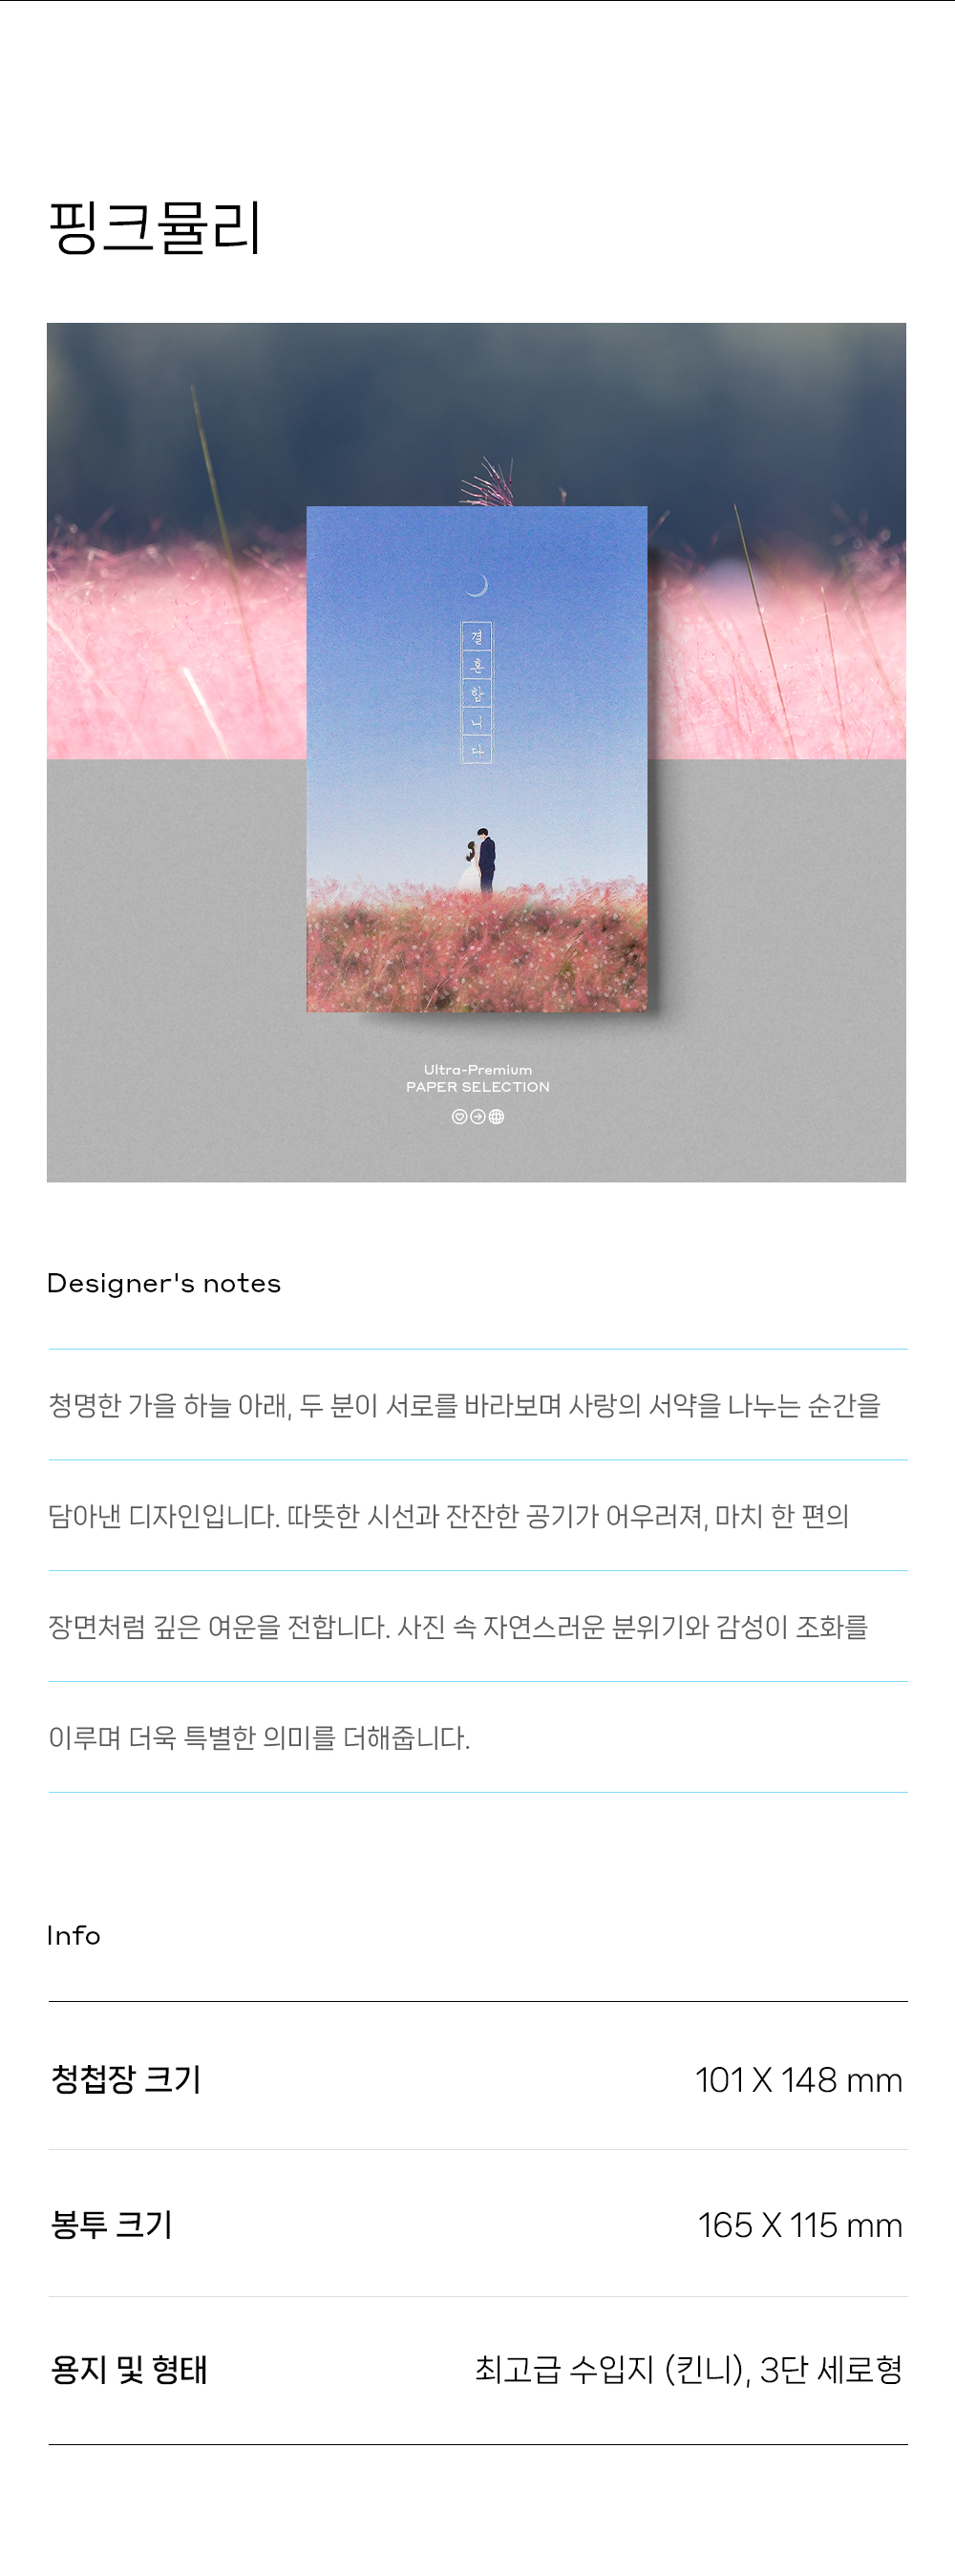
Task: Click the 봉투 크기 row label
Action: [112, 2224]
